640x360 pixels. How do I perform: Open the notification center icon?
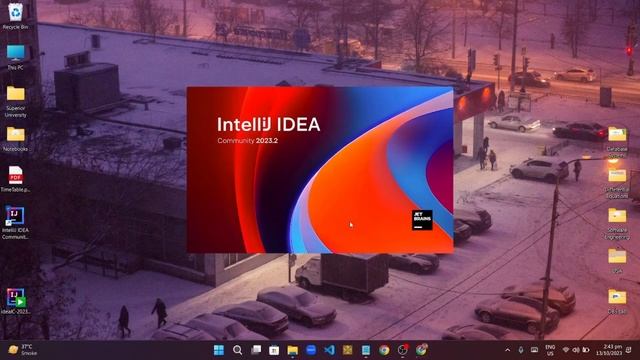(x=629, y=350)
